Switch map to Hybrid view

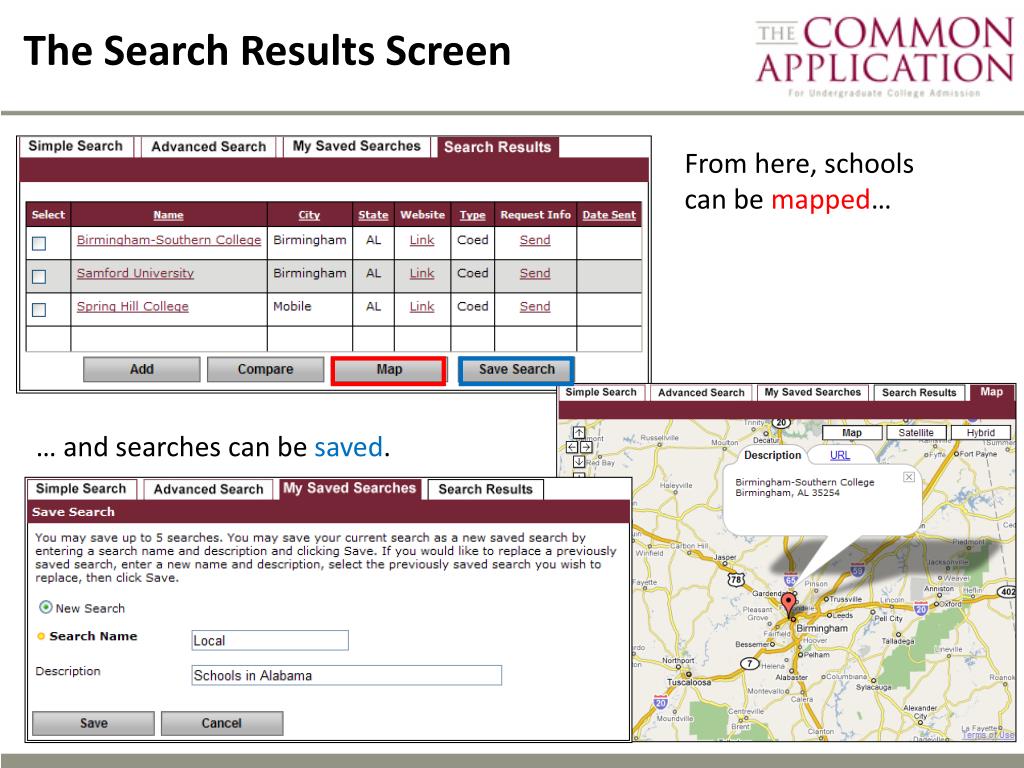(x=980, y=432)
